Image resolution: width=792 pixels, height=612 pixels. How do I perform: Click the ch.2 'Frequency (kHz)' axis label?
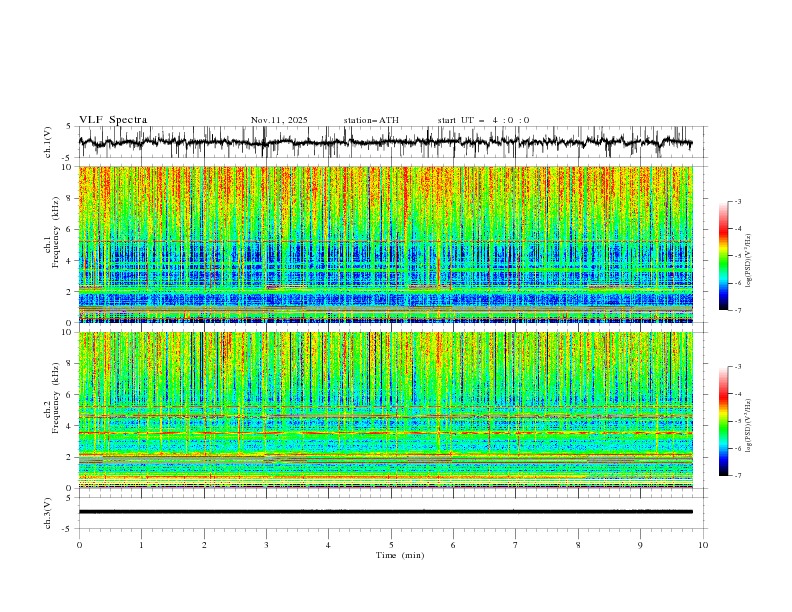[x=56, y=398]
